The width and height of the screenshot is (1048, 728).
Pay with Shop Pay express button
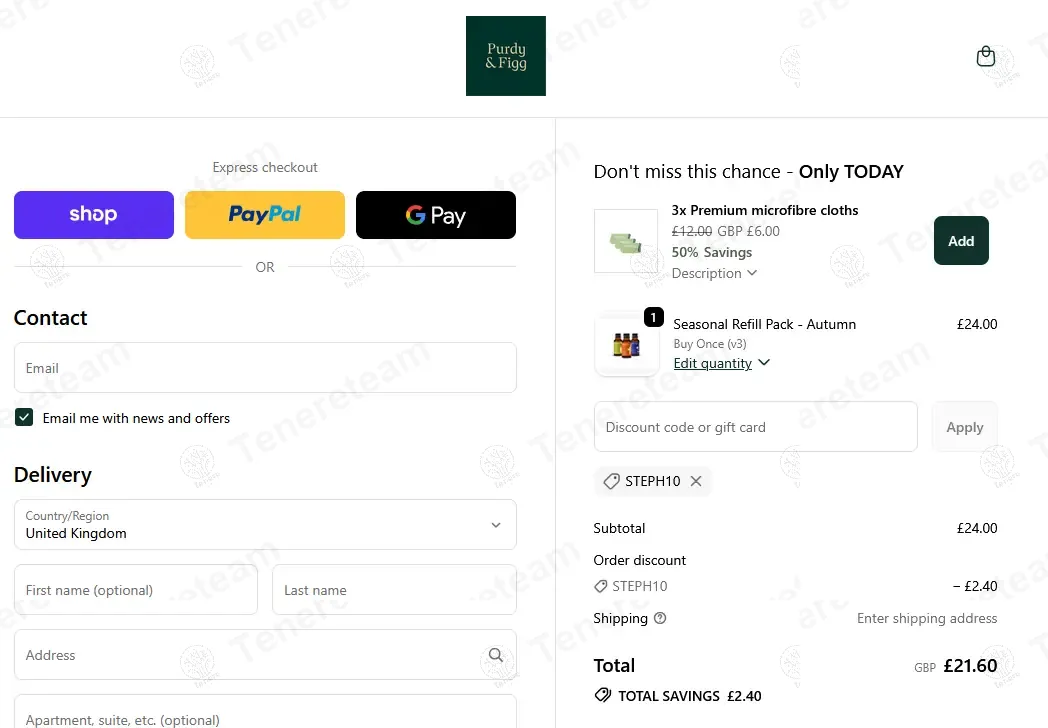point(94,215)
